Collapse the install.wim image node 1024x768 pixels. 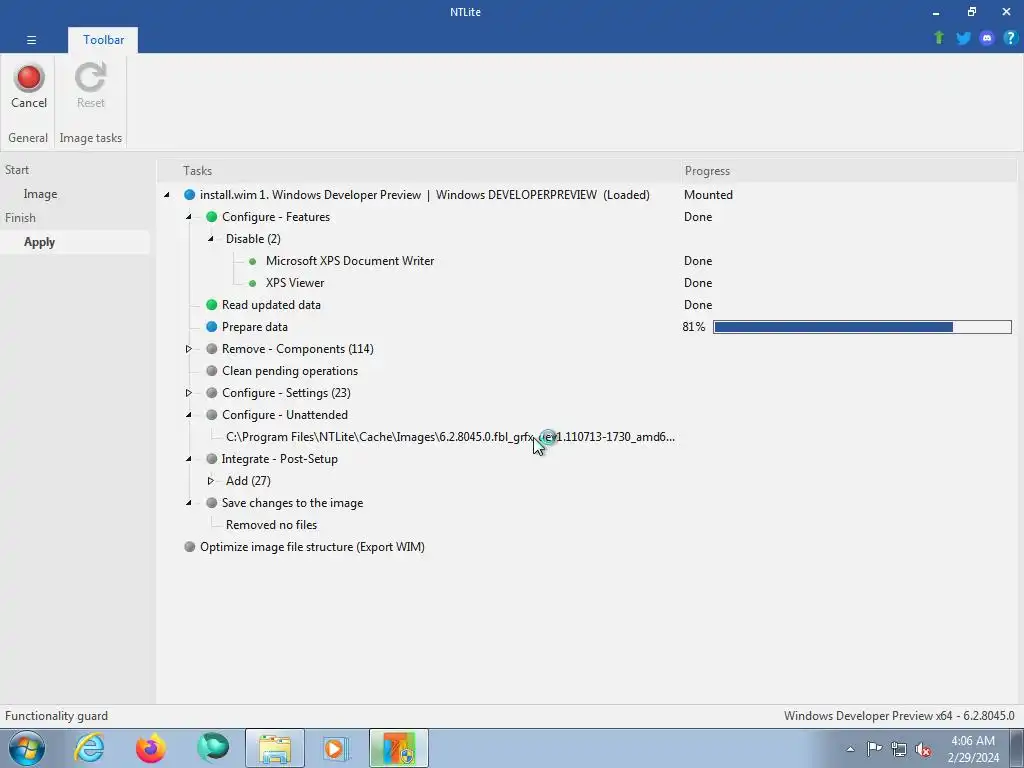coord(167,195)
